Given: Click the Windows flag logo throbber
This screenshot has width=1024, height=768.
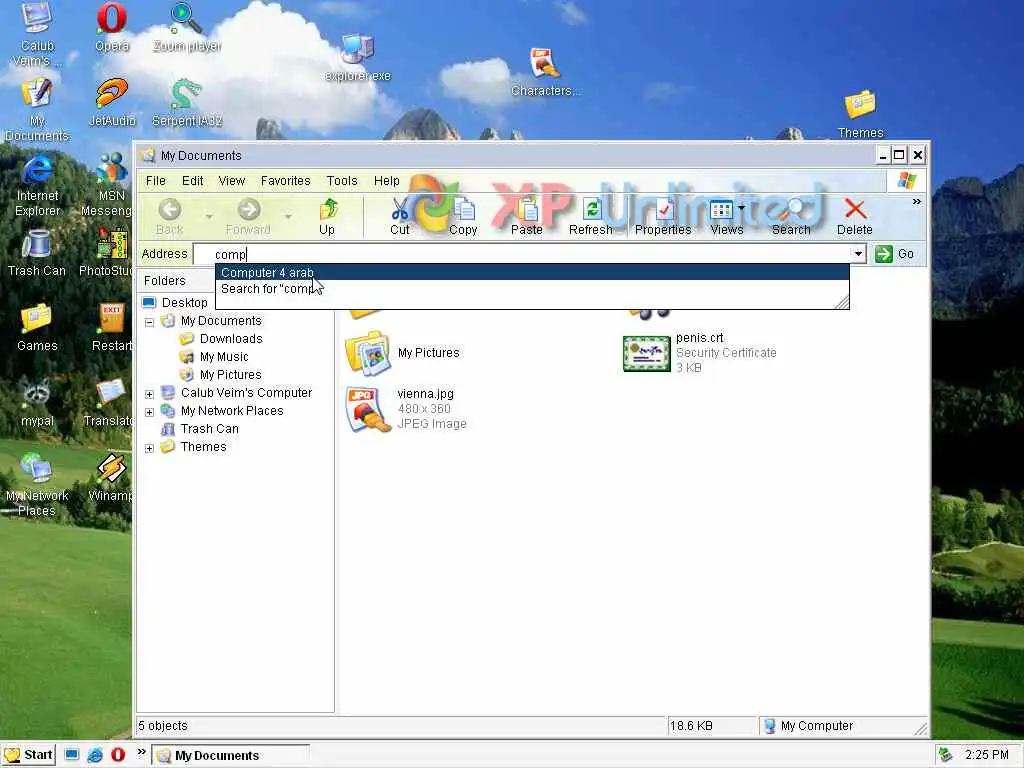Looking at the screenshot, I should (906, 181).
